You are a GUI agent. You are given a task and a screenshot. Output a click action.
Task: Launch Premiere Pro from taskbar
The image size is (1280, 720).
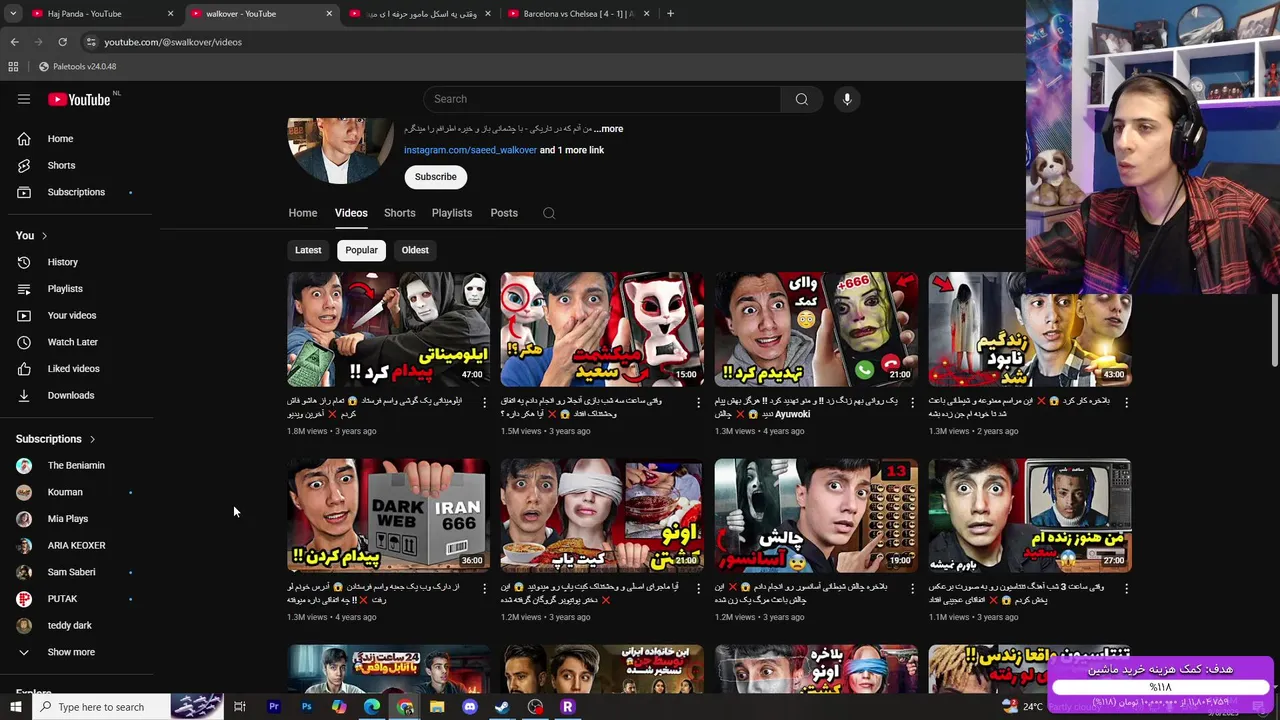pyautogui.click(x=273, y=707)
